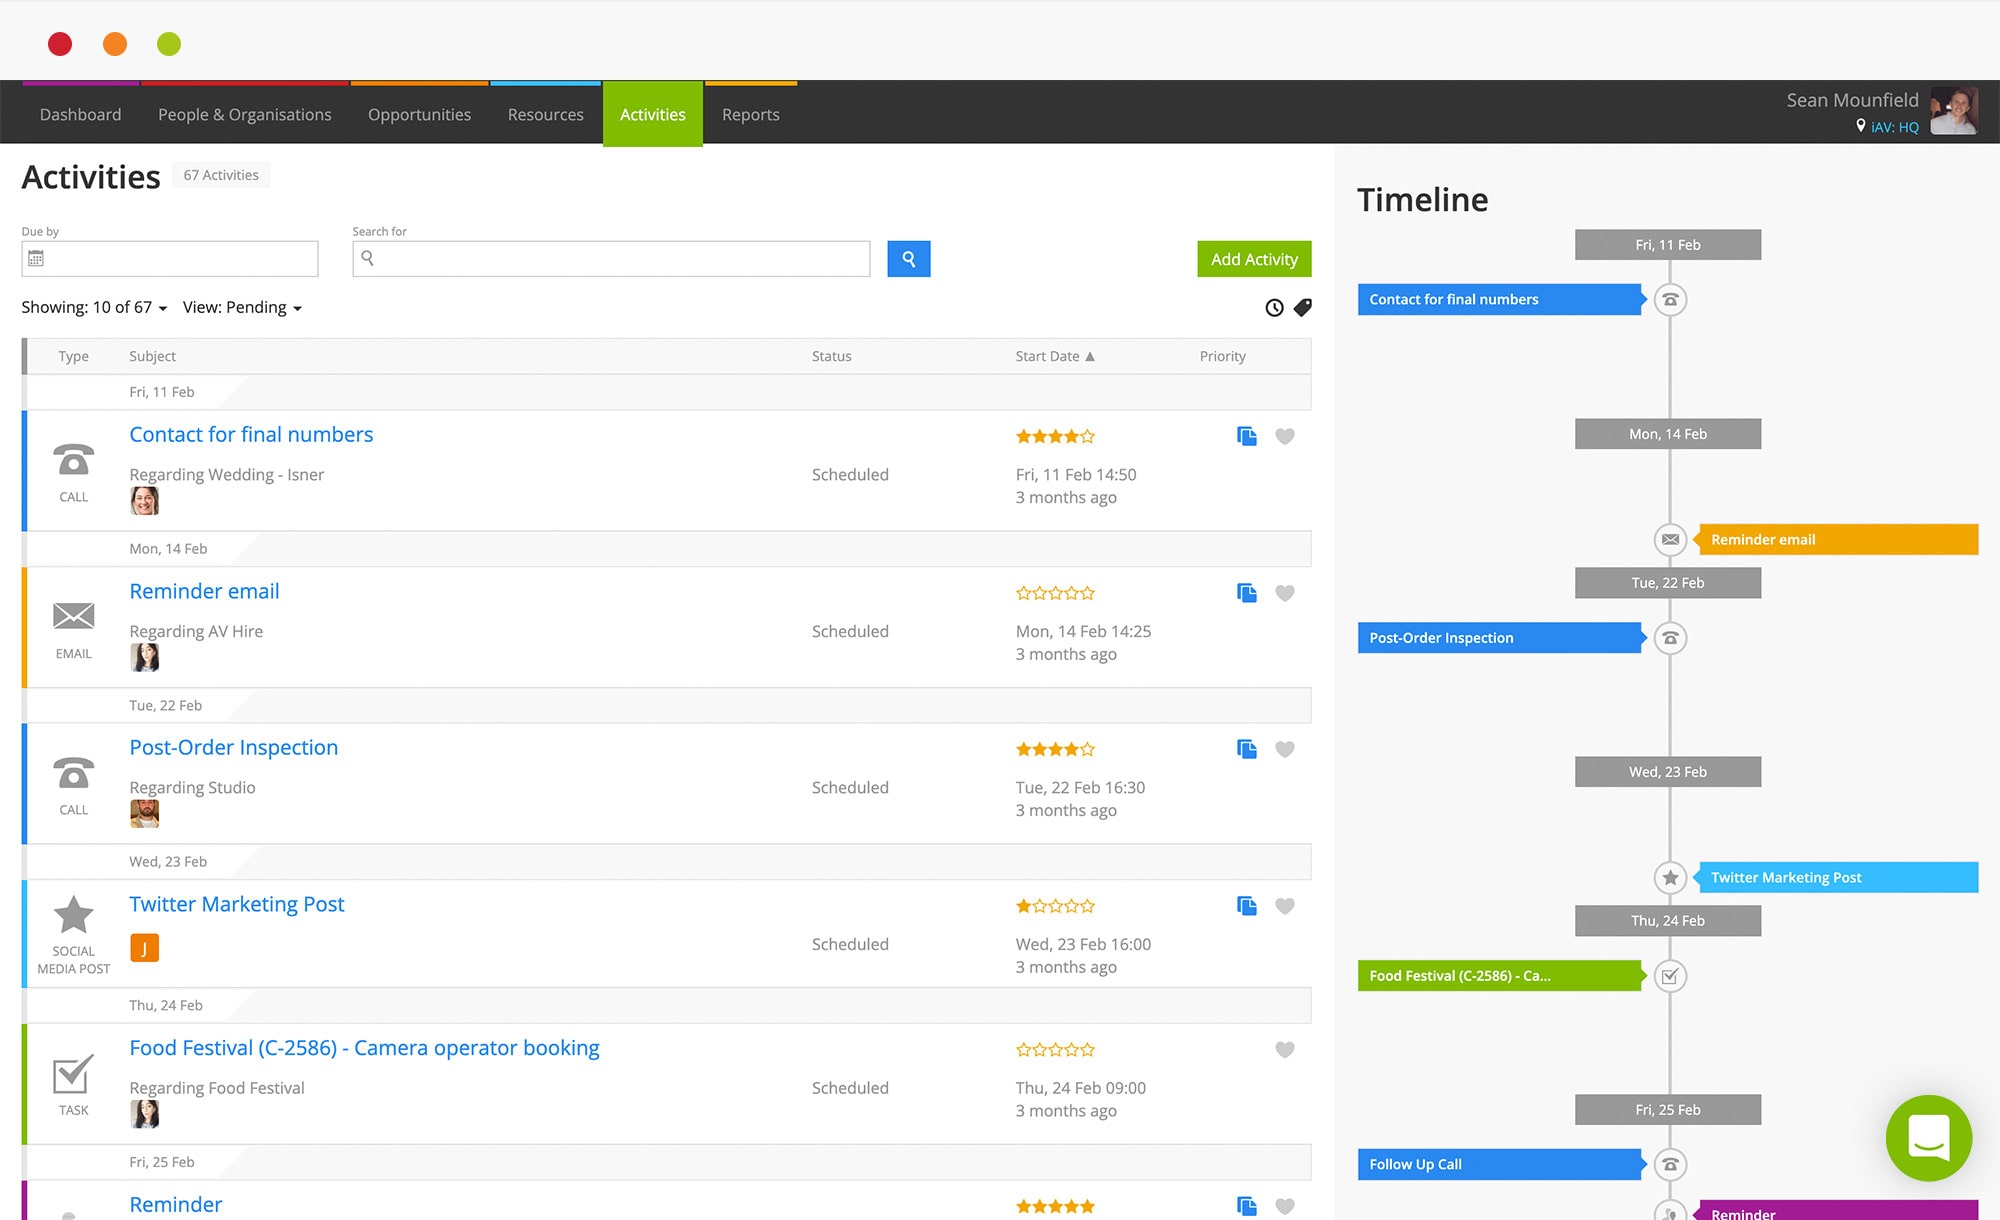This screenshot has height=1220, width=2000.
Task: Click the email icon on the Timeline for Reminder email
Action: tap(1667, 540)
